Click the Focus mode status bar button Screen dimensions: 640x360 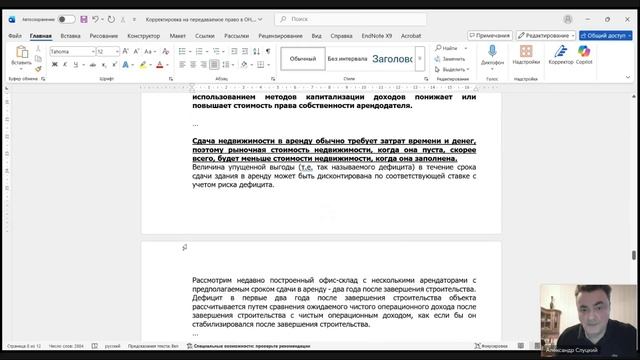[491, 346]
